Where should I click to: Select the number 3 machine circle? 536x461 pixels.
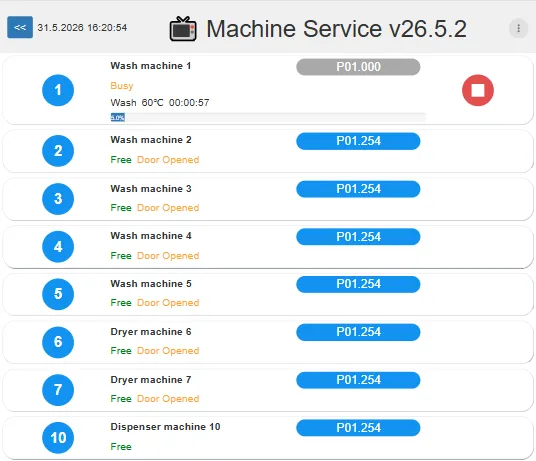(58, 199)
